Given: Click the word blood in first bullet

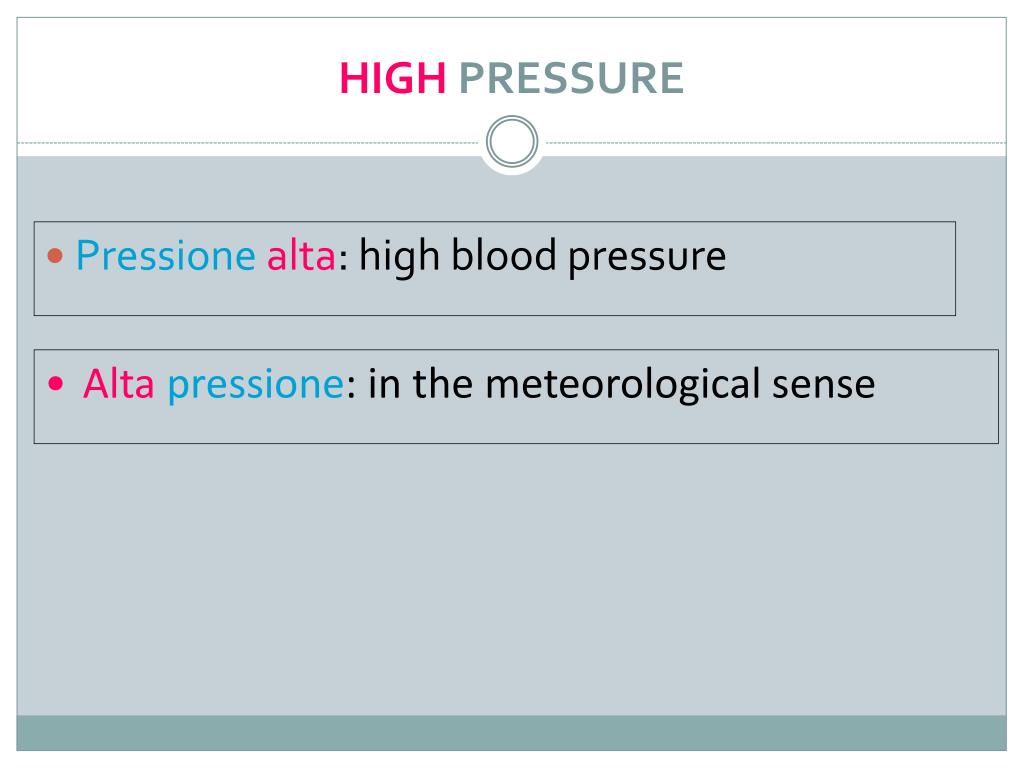Looking at the screenshot, I should (504, 255).
